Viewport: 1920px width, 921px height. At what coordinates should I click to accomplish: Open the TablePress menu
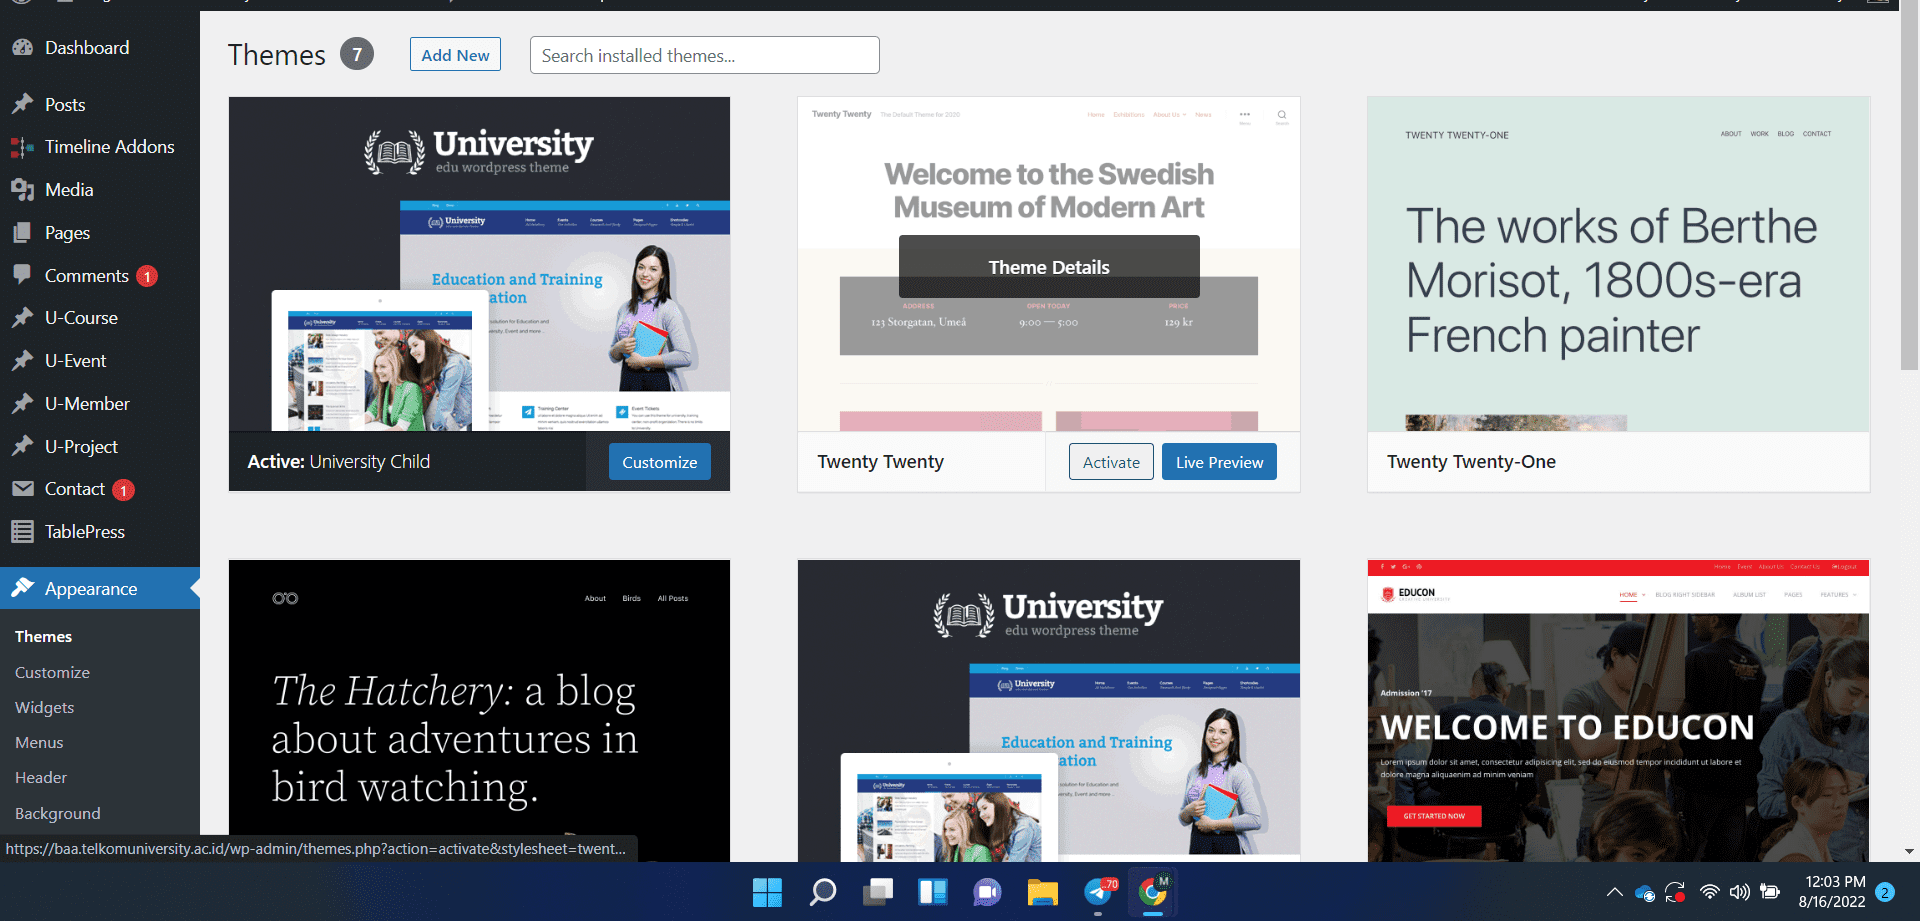(85, 532)
